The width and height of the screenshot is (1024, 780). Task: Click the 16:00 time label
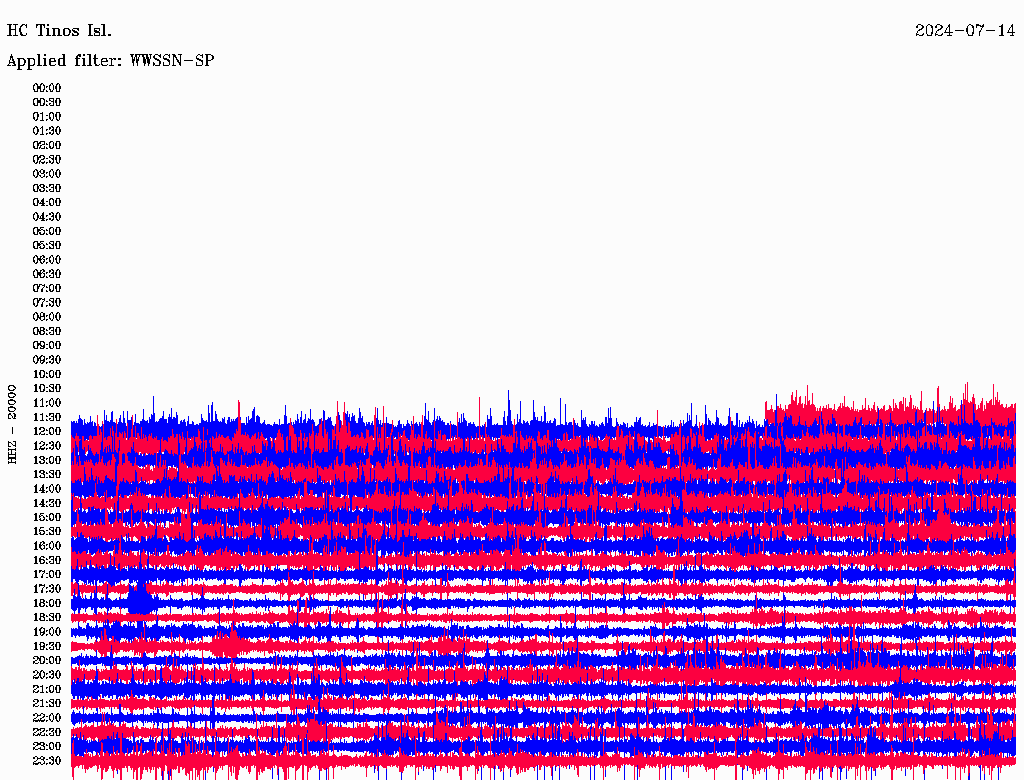click(x=47, y=546)
